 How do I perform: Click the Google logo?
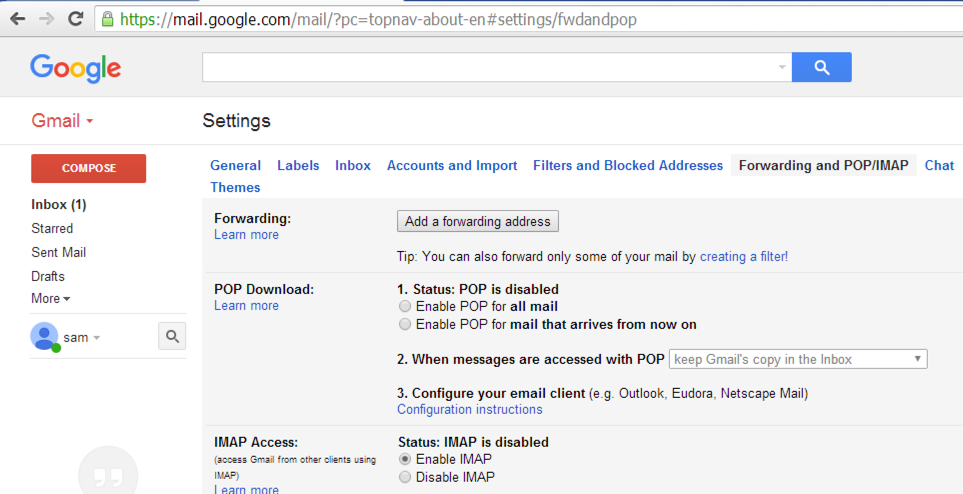[76, 68]
